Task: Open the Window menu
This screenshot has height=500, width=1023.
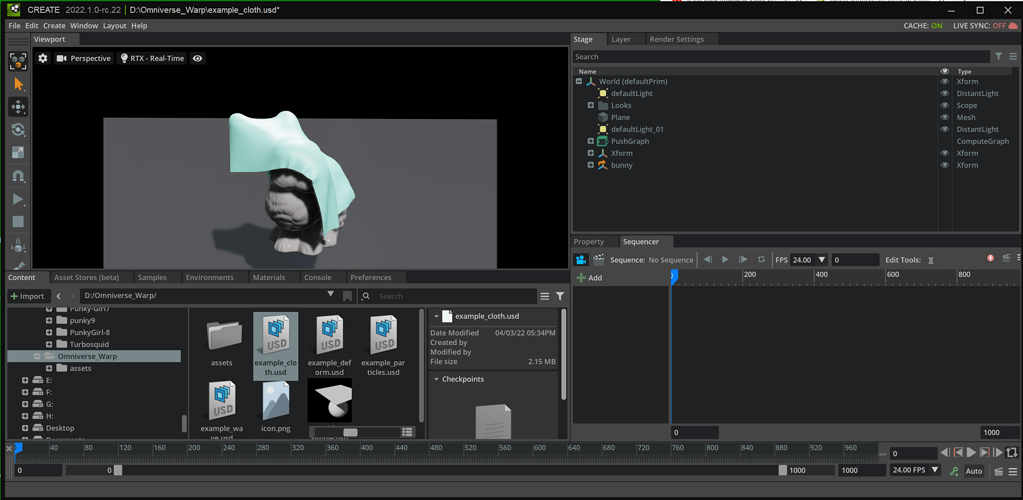Action: (84, 26)
